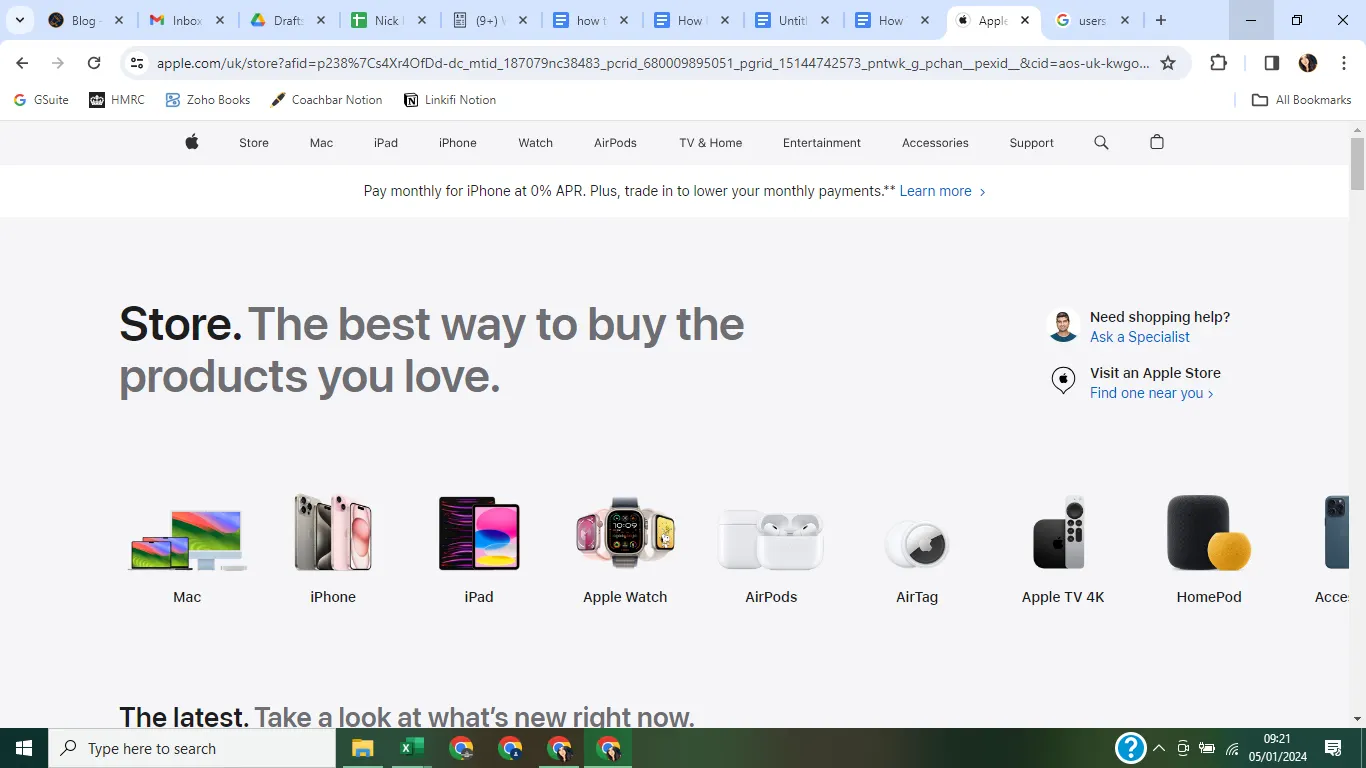Click the Ask a Specialist link
Screen dimensions: 1366x768
coord(1140,337)
